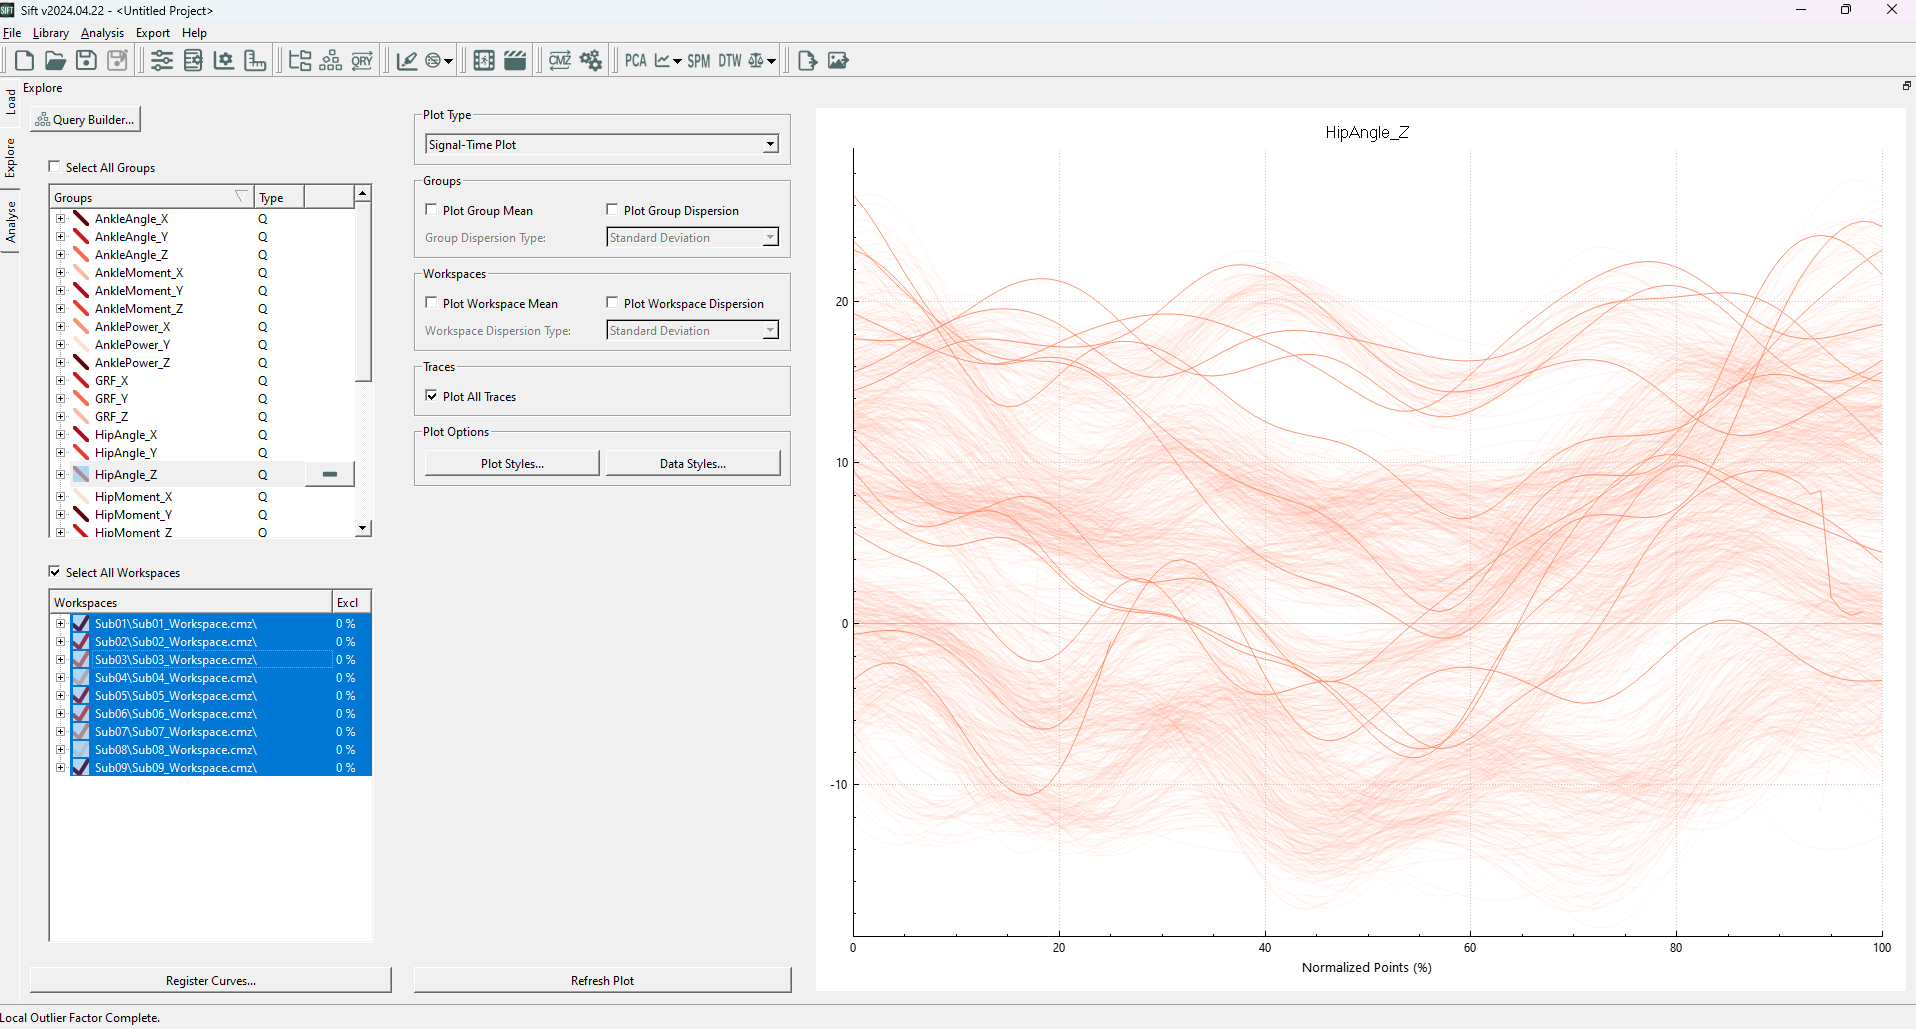Image resolution: width=1916 pixels, height=1030 pixels.
Task: Uncheck the Sub01 workspace checkbox
Action: [x=81, y=624]
